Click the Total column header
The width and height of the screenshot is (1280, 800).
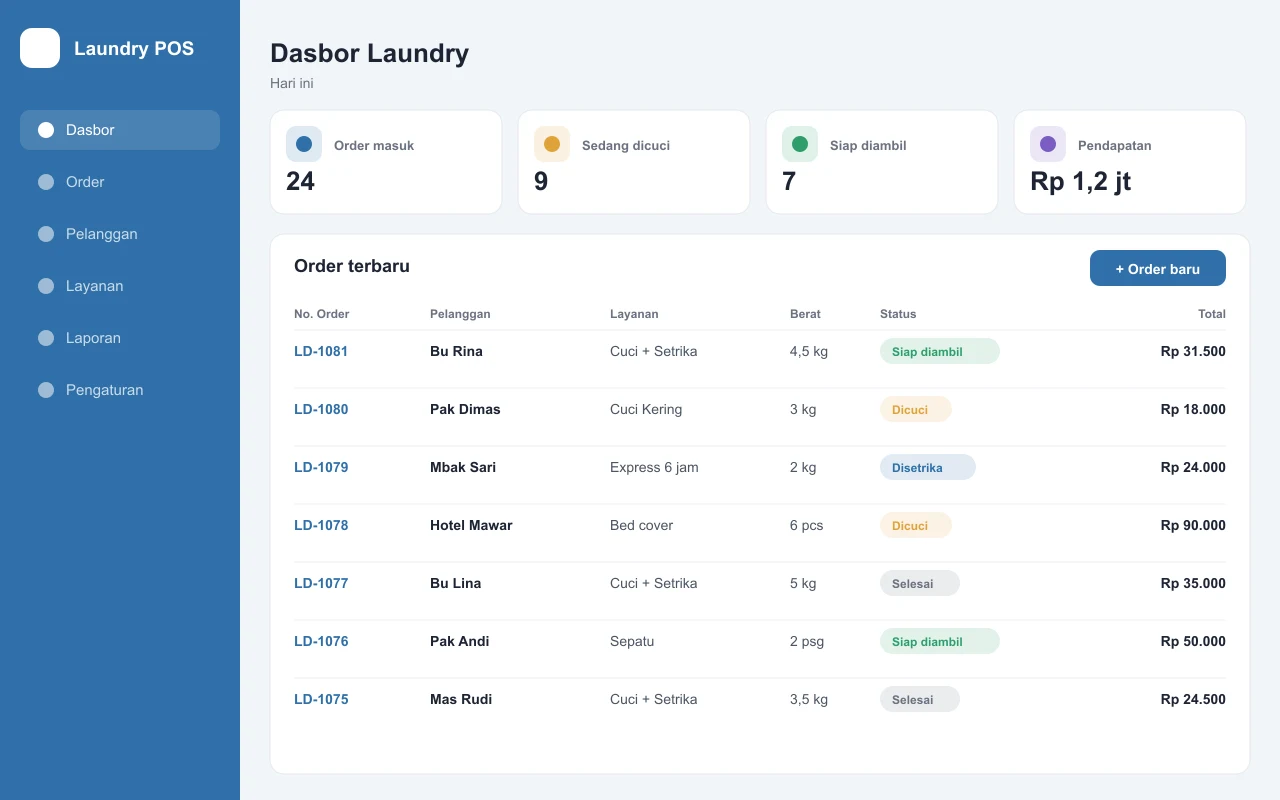click(x=1212, y=314)
